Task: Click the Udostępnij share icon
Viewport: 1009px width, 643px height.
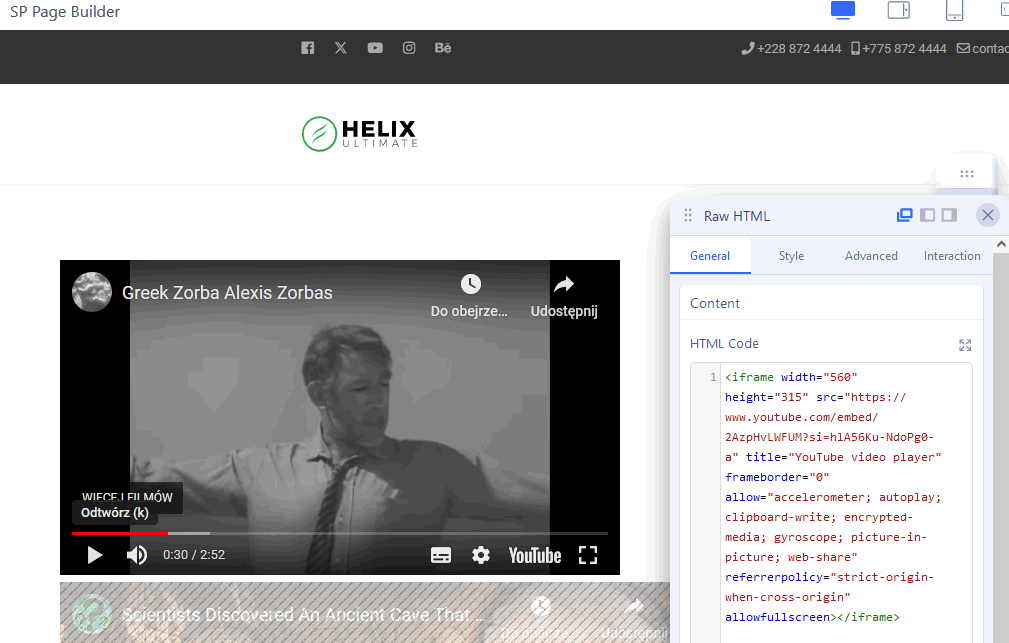Action: pyautogui.click(x=563, y=285)
